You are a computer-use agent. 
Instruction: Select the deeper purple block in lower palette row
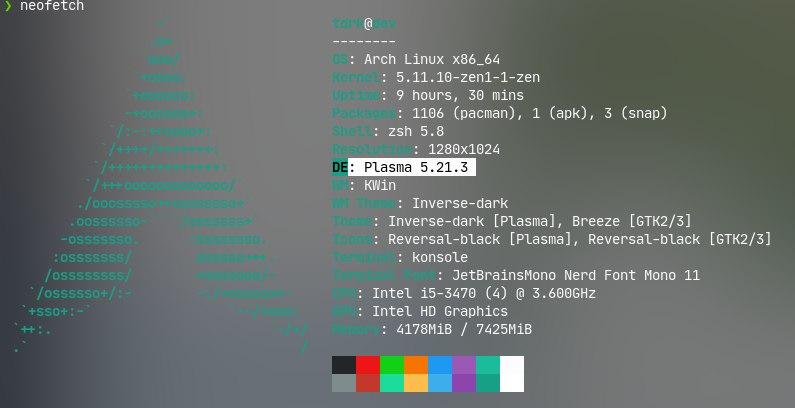pos(464,383)
